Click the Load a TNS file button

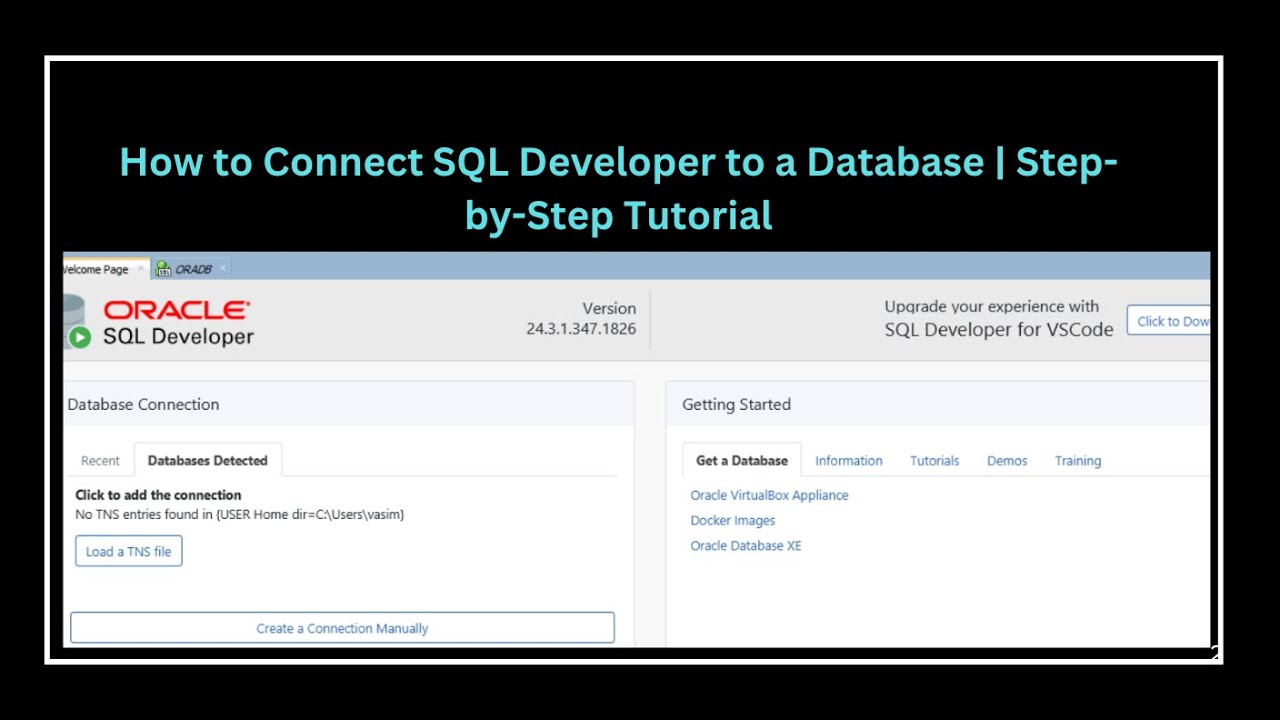click(x=129, y=551)
